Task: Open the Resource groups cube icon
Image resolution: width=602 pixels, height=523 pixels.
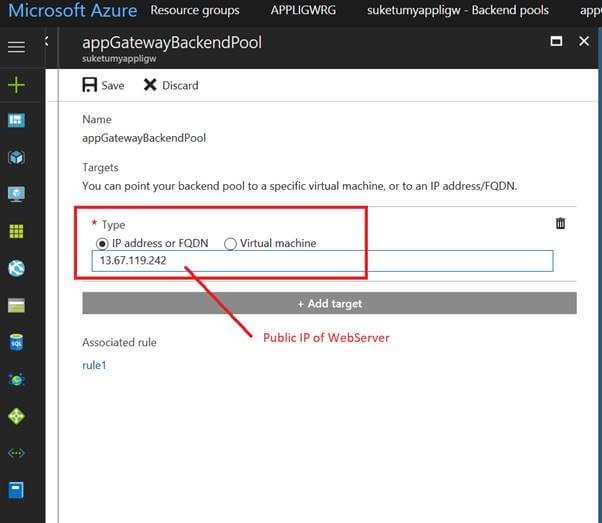Action: tap(16, 157)
